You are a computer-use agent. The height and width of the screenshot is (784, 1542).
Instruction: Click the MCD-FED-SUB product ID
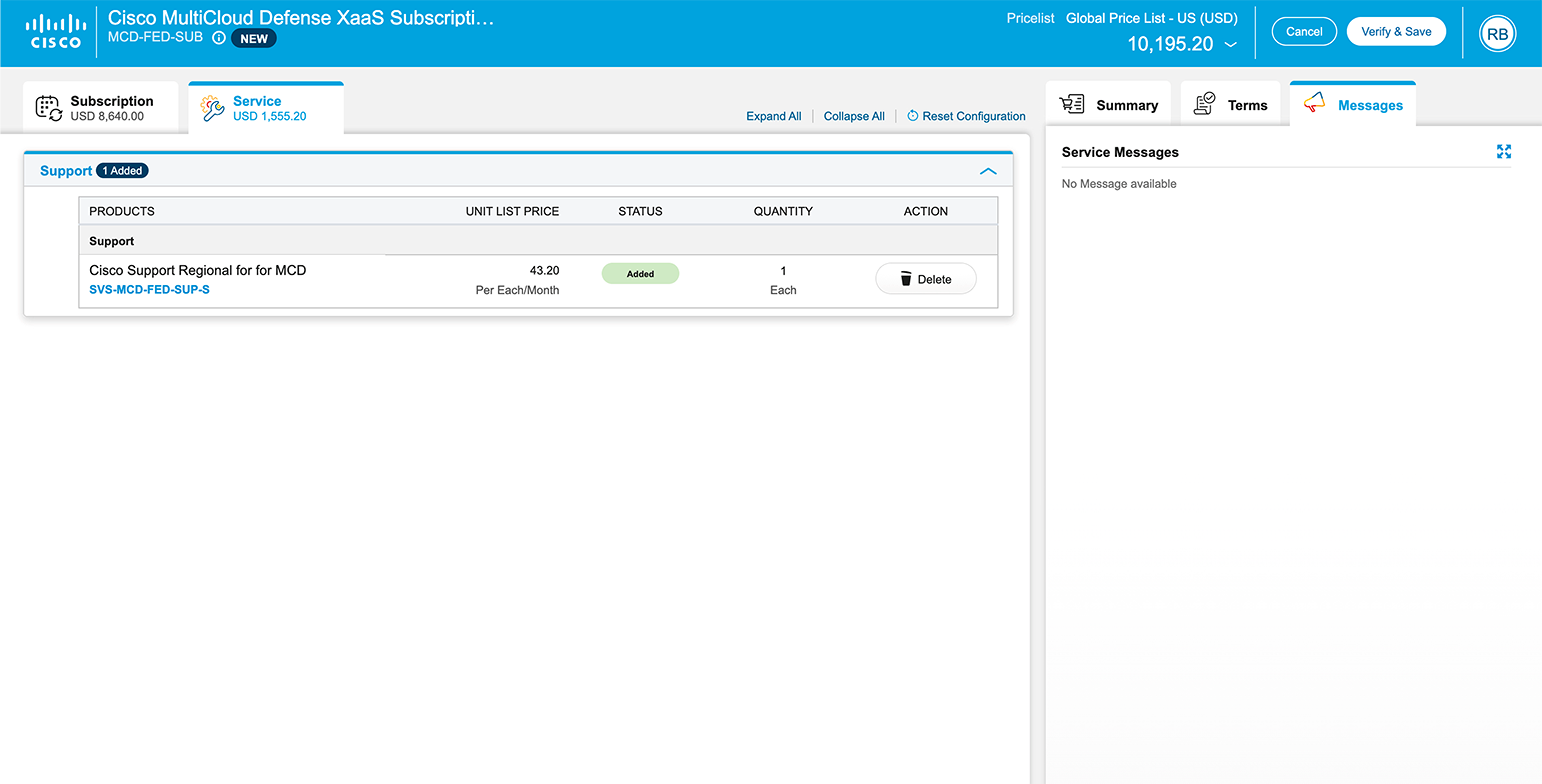click(155, 37)
